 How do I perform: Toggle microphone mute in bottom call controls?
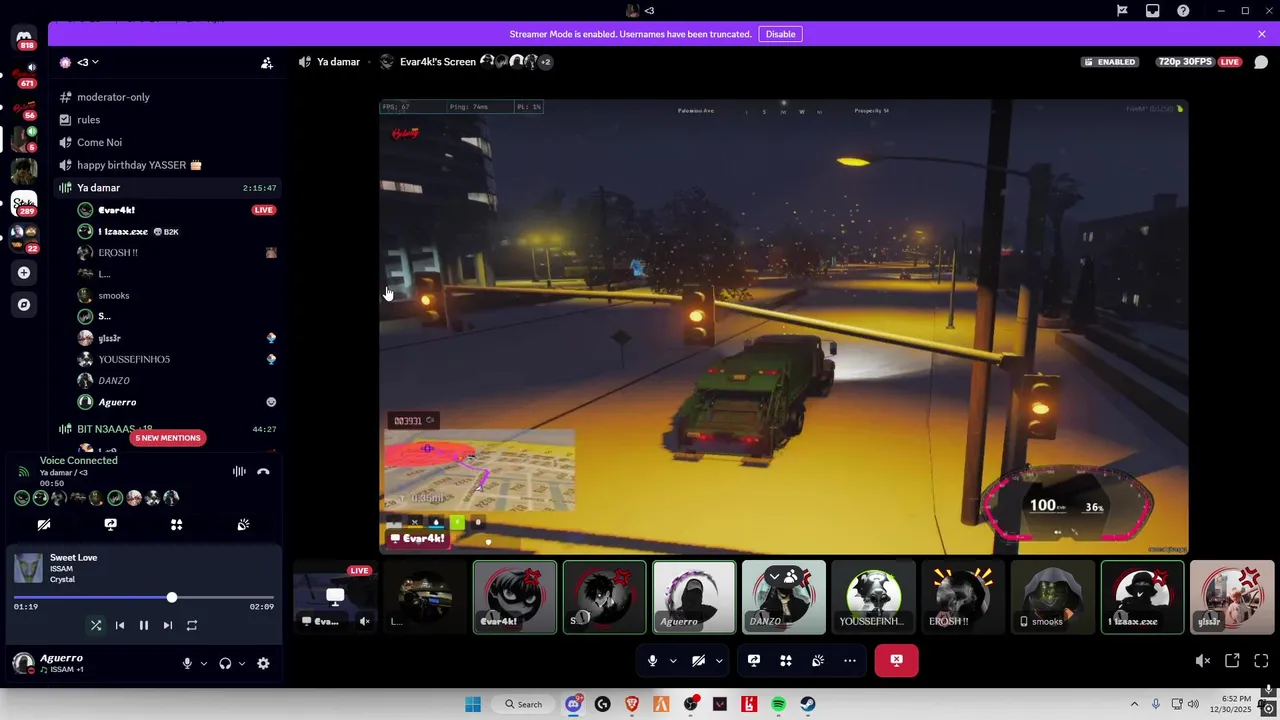point(652,660)
